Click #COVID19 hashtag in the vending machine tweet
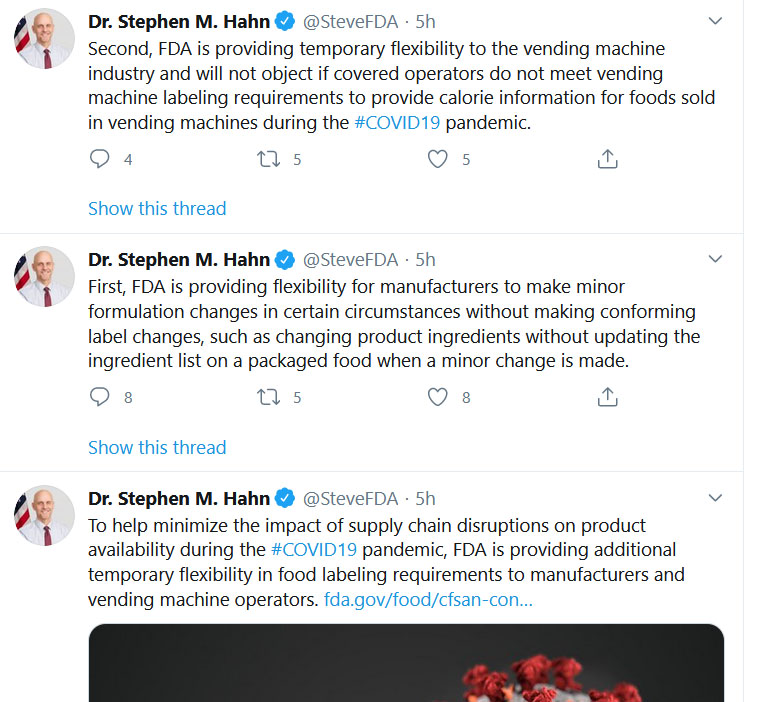 pyautogui.click(x=397, y=123)
